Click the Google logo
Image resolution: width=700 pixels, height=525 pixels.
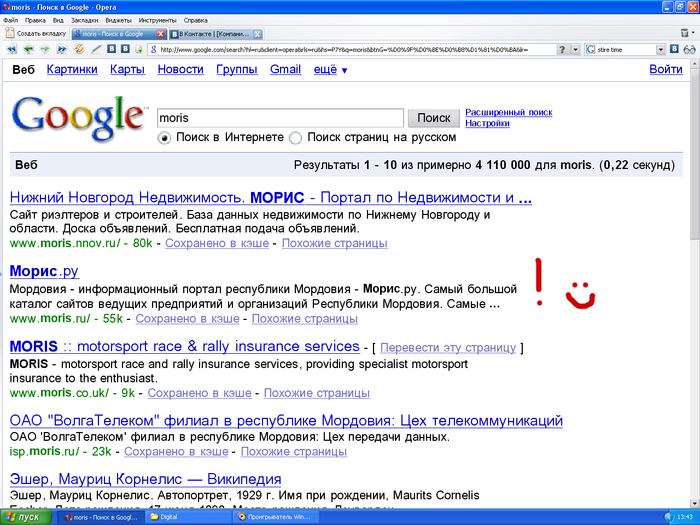tap(79, 117)
